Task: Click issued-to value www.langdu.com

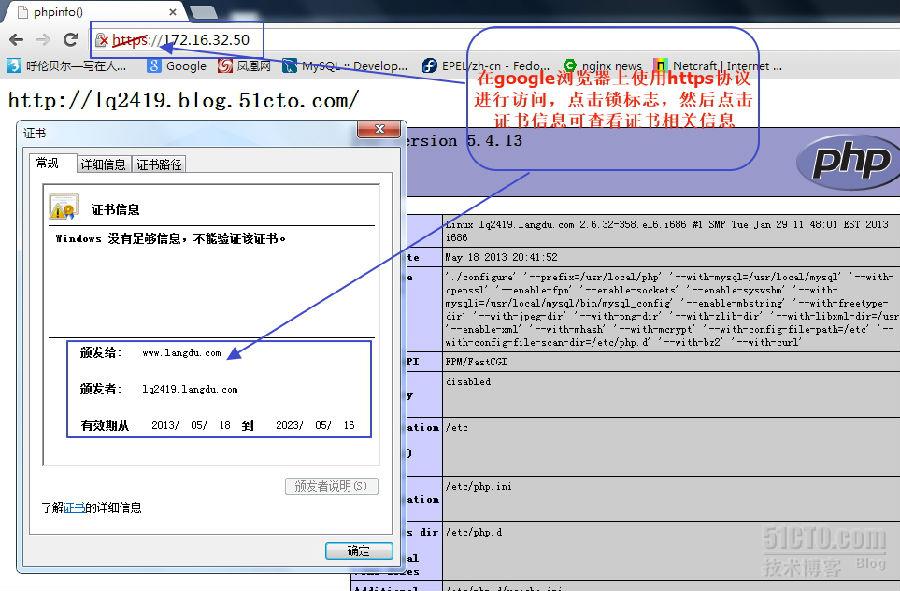Action: click(182, 353)
